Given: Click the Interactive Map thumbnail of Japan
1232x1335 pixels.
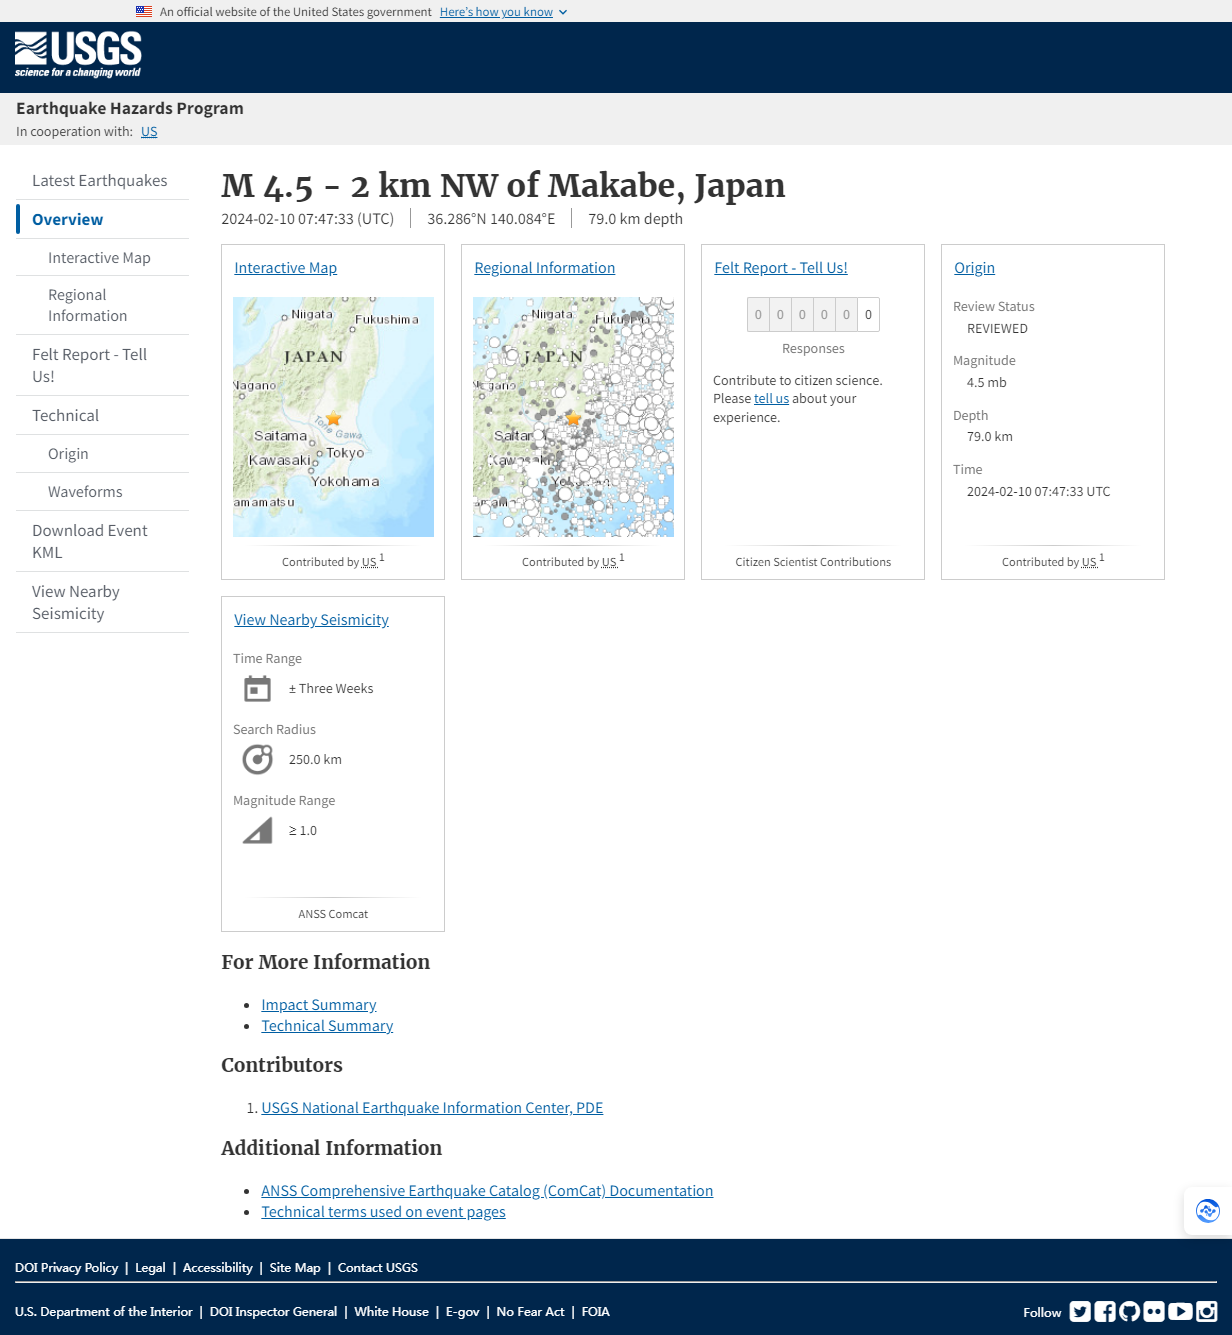Looking at the screenshot, I should pyautogui.click(x=333, y=417).
